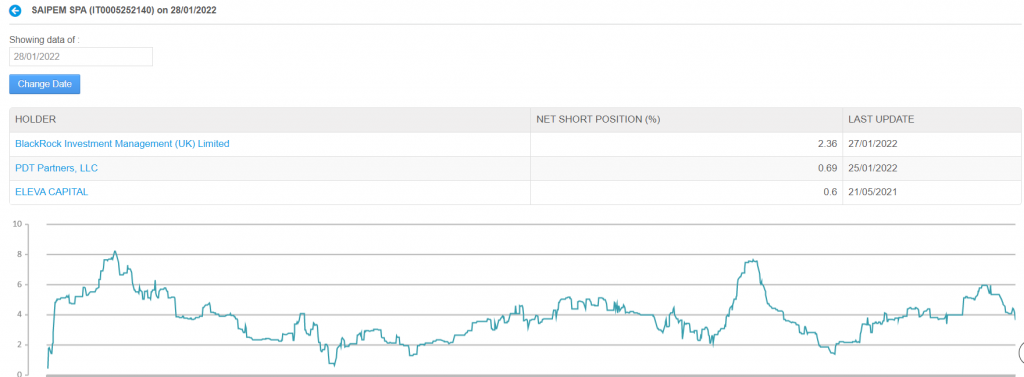Click the gray bar along chart bottom
This screenshot has width=1024, height=377.
pos(529,375)
